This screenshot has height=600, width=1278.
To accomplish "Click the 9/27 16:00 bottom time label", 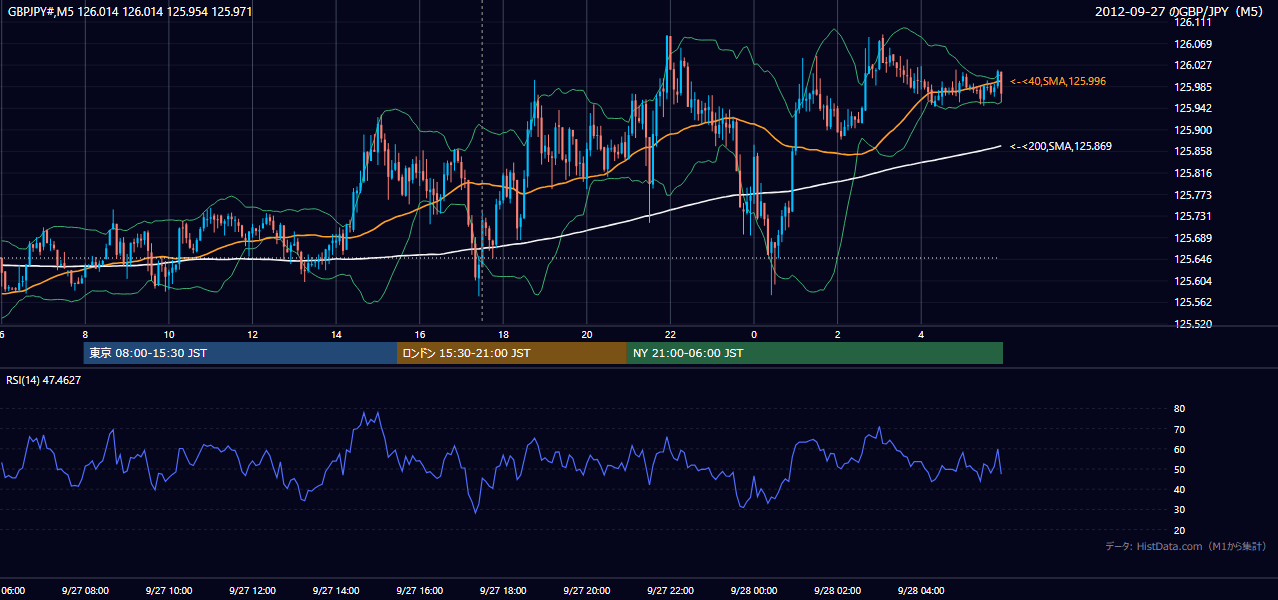I will click(419, 591).
